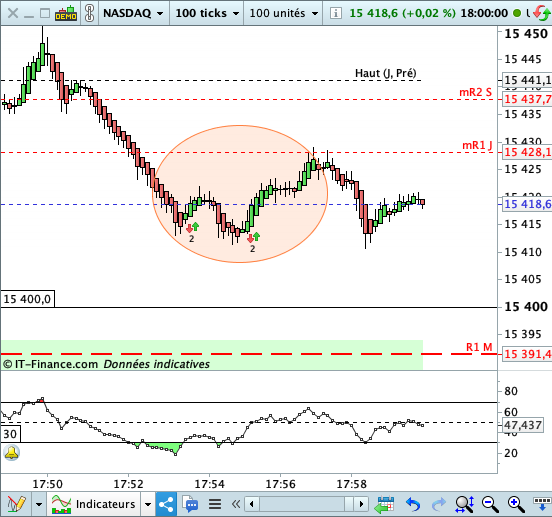Click the red 15 391,4 price tag
552x517 pixels.
coord(527,354)
